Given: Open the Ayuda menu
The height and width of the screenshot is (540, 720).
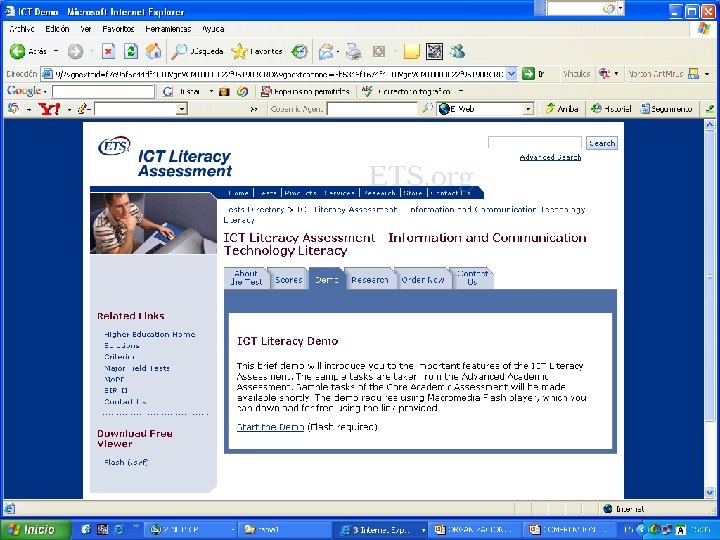Looking at the screenshot, I should pos(213,29).
